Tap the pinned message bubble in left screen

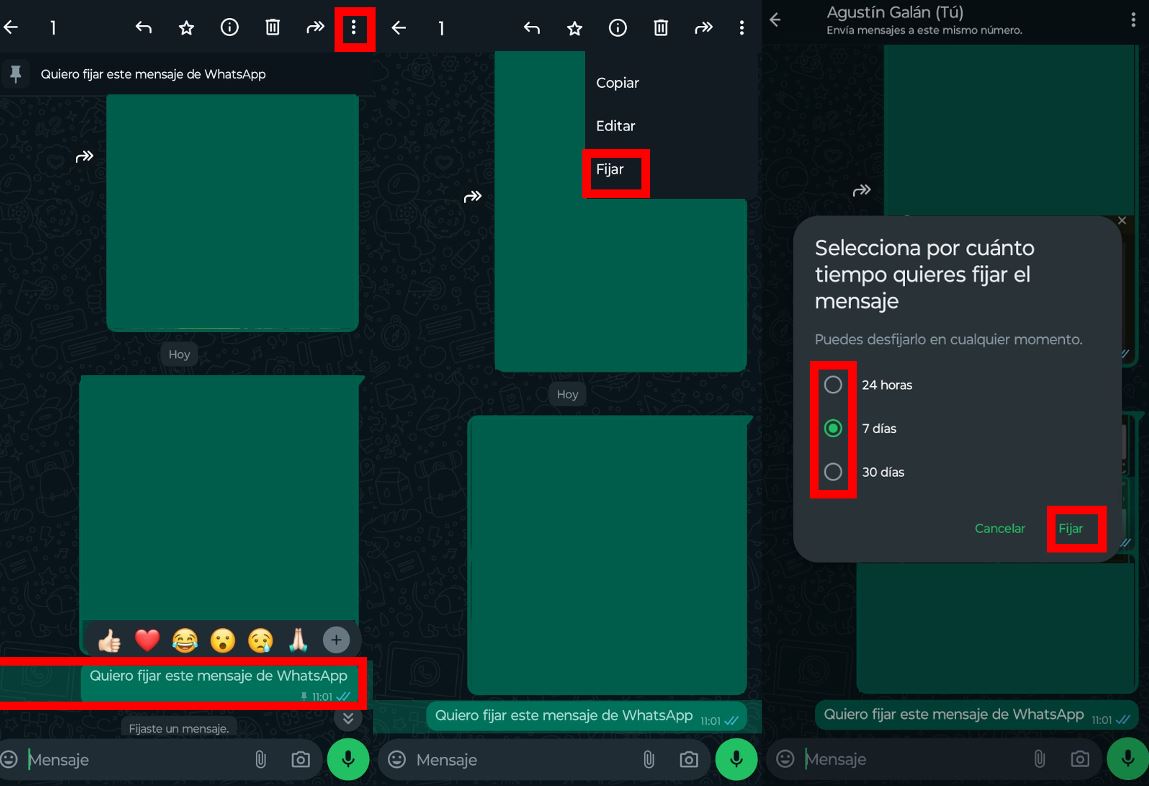pos(219,685)
